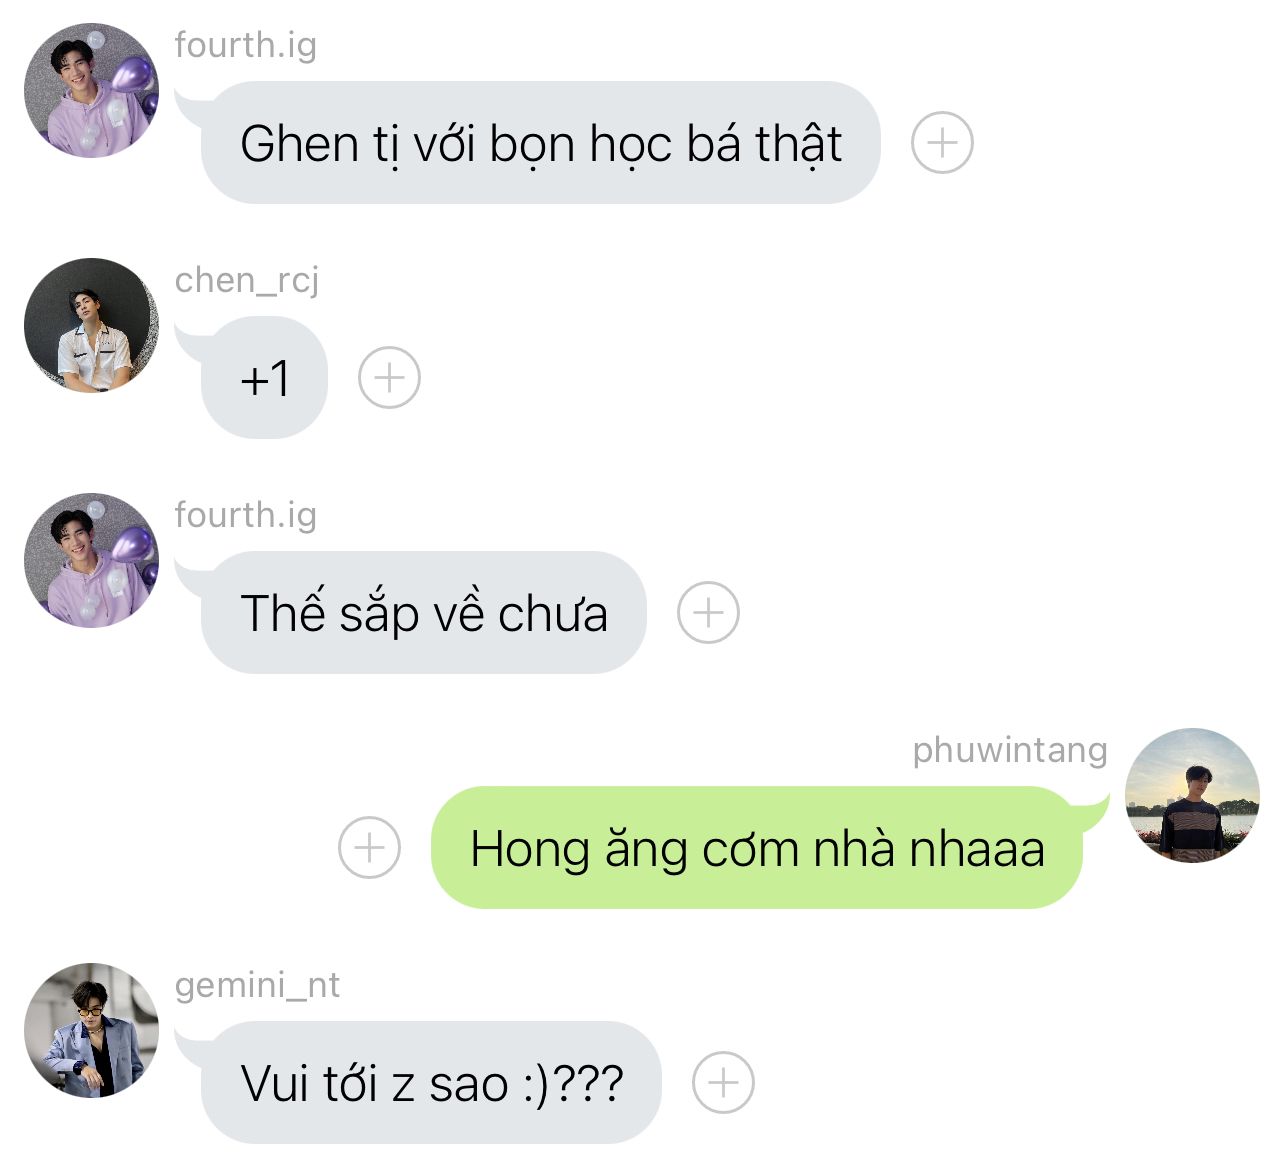Tap message bubble "Ghen tị với bọn học bá thật"
The image size is (1284, 1154).
[x=540, y=143]
